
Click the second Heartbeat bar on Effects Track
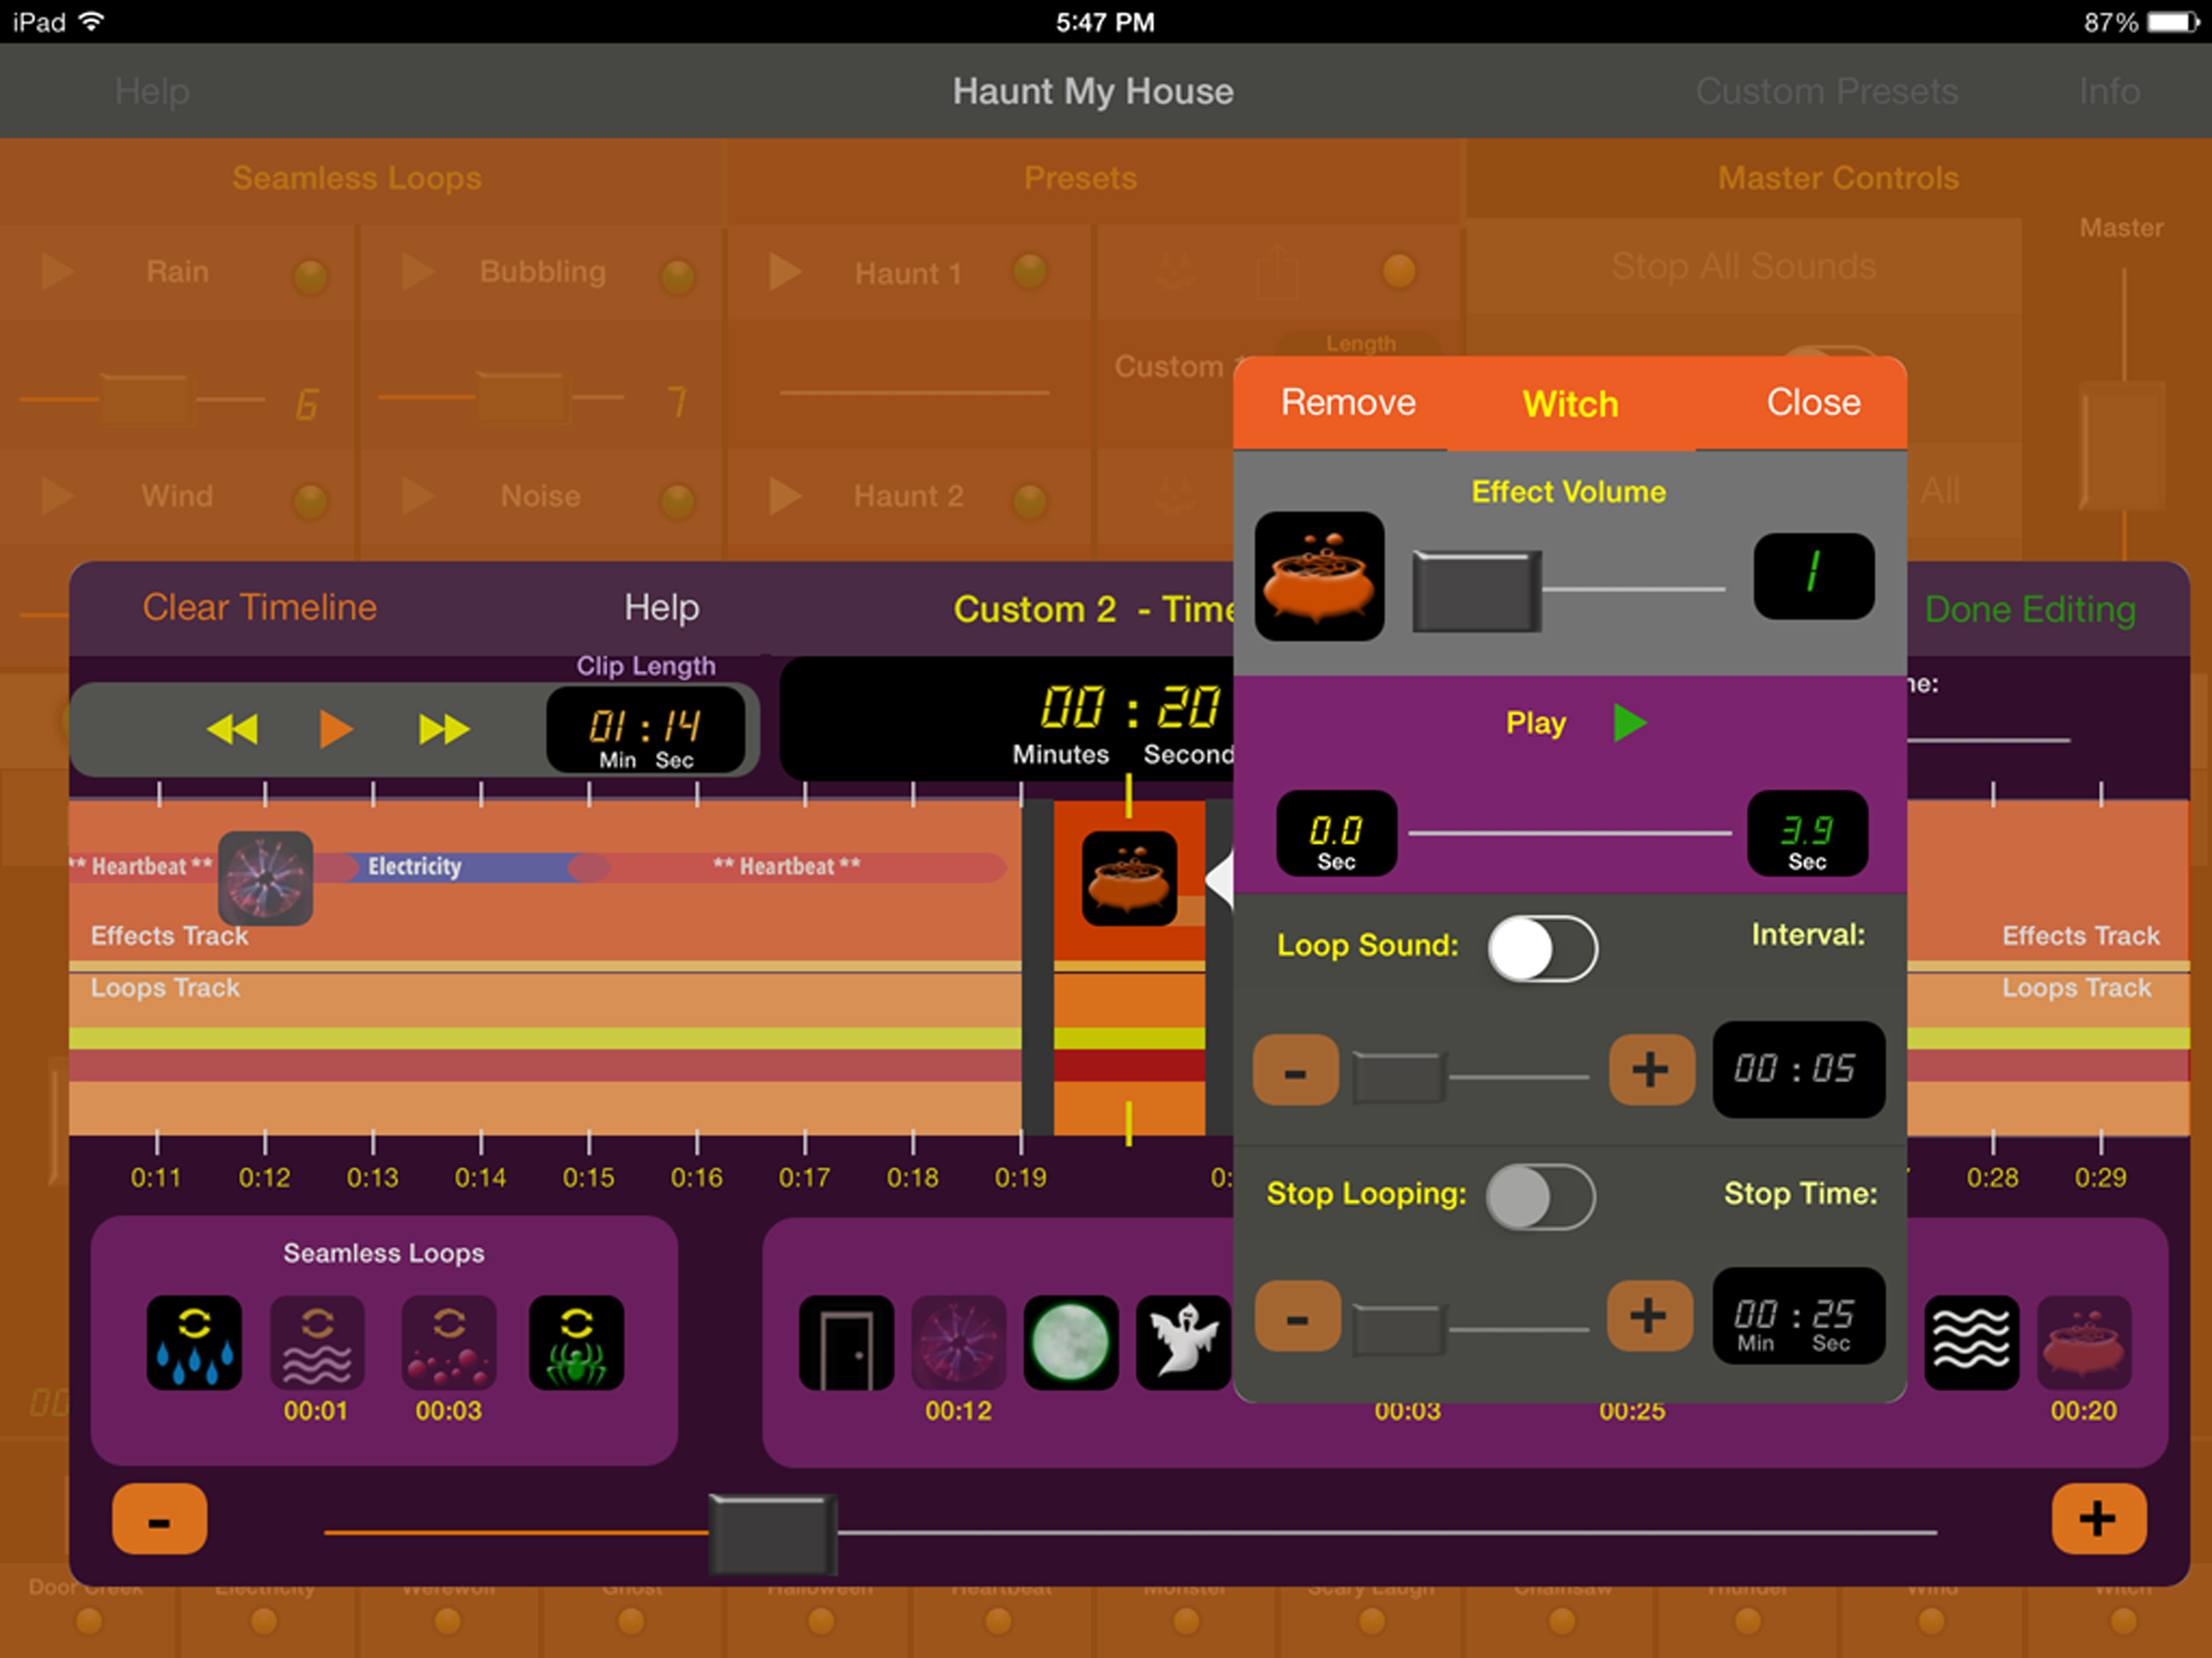[x=787, y=867]
